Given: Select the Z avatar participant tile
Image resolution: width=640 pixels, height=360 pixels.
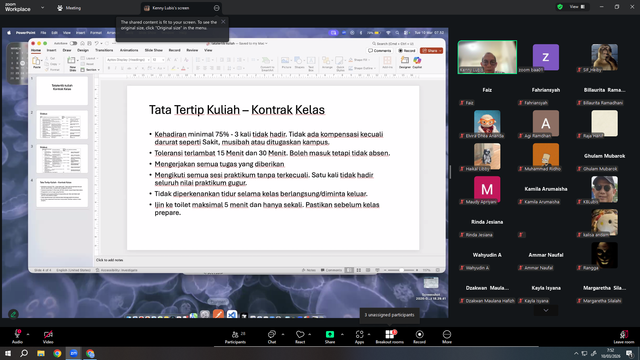Looking at the screenshot, I should tap(546, 57).
